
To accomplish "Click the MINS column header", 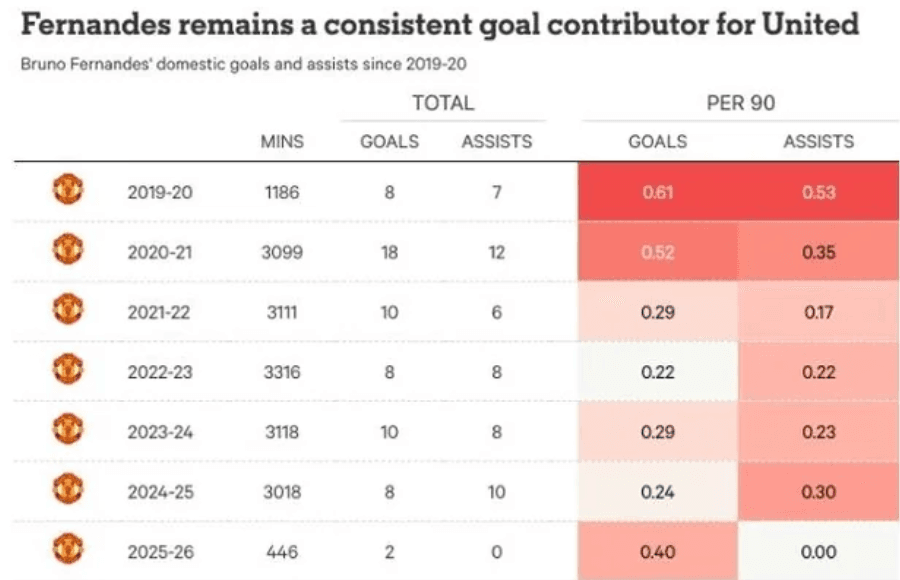I will tap(282, 142).
